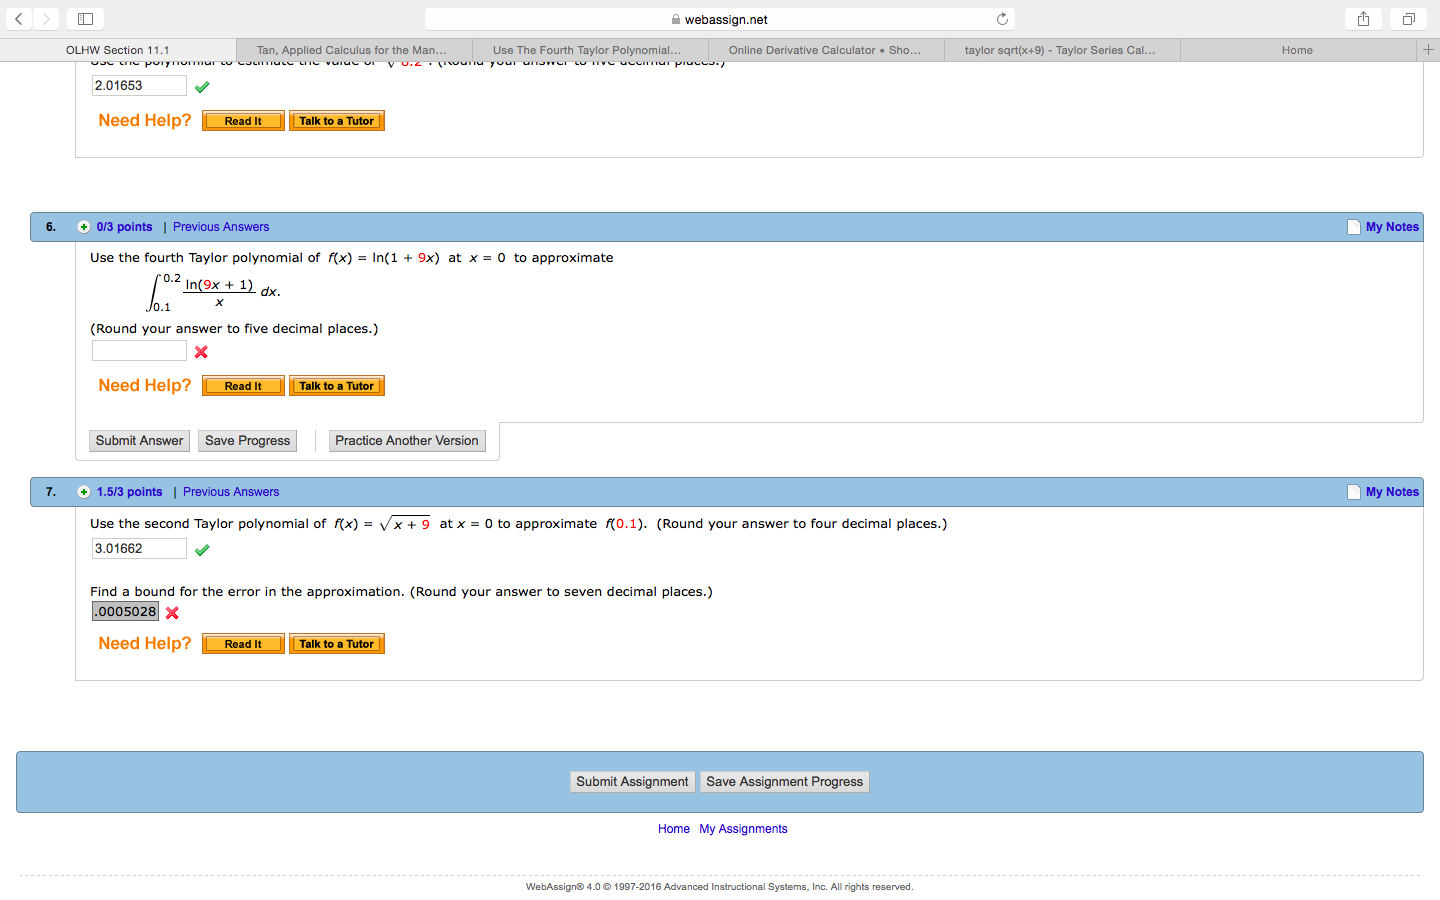The height and width of the screenshot is (900, 1440).
Task: Click the answer input field for question 6
Action: 139,350
